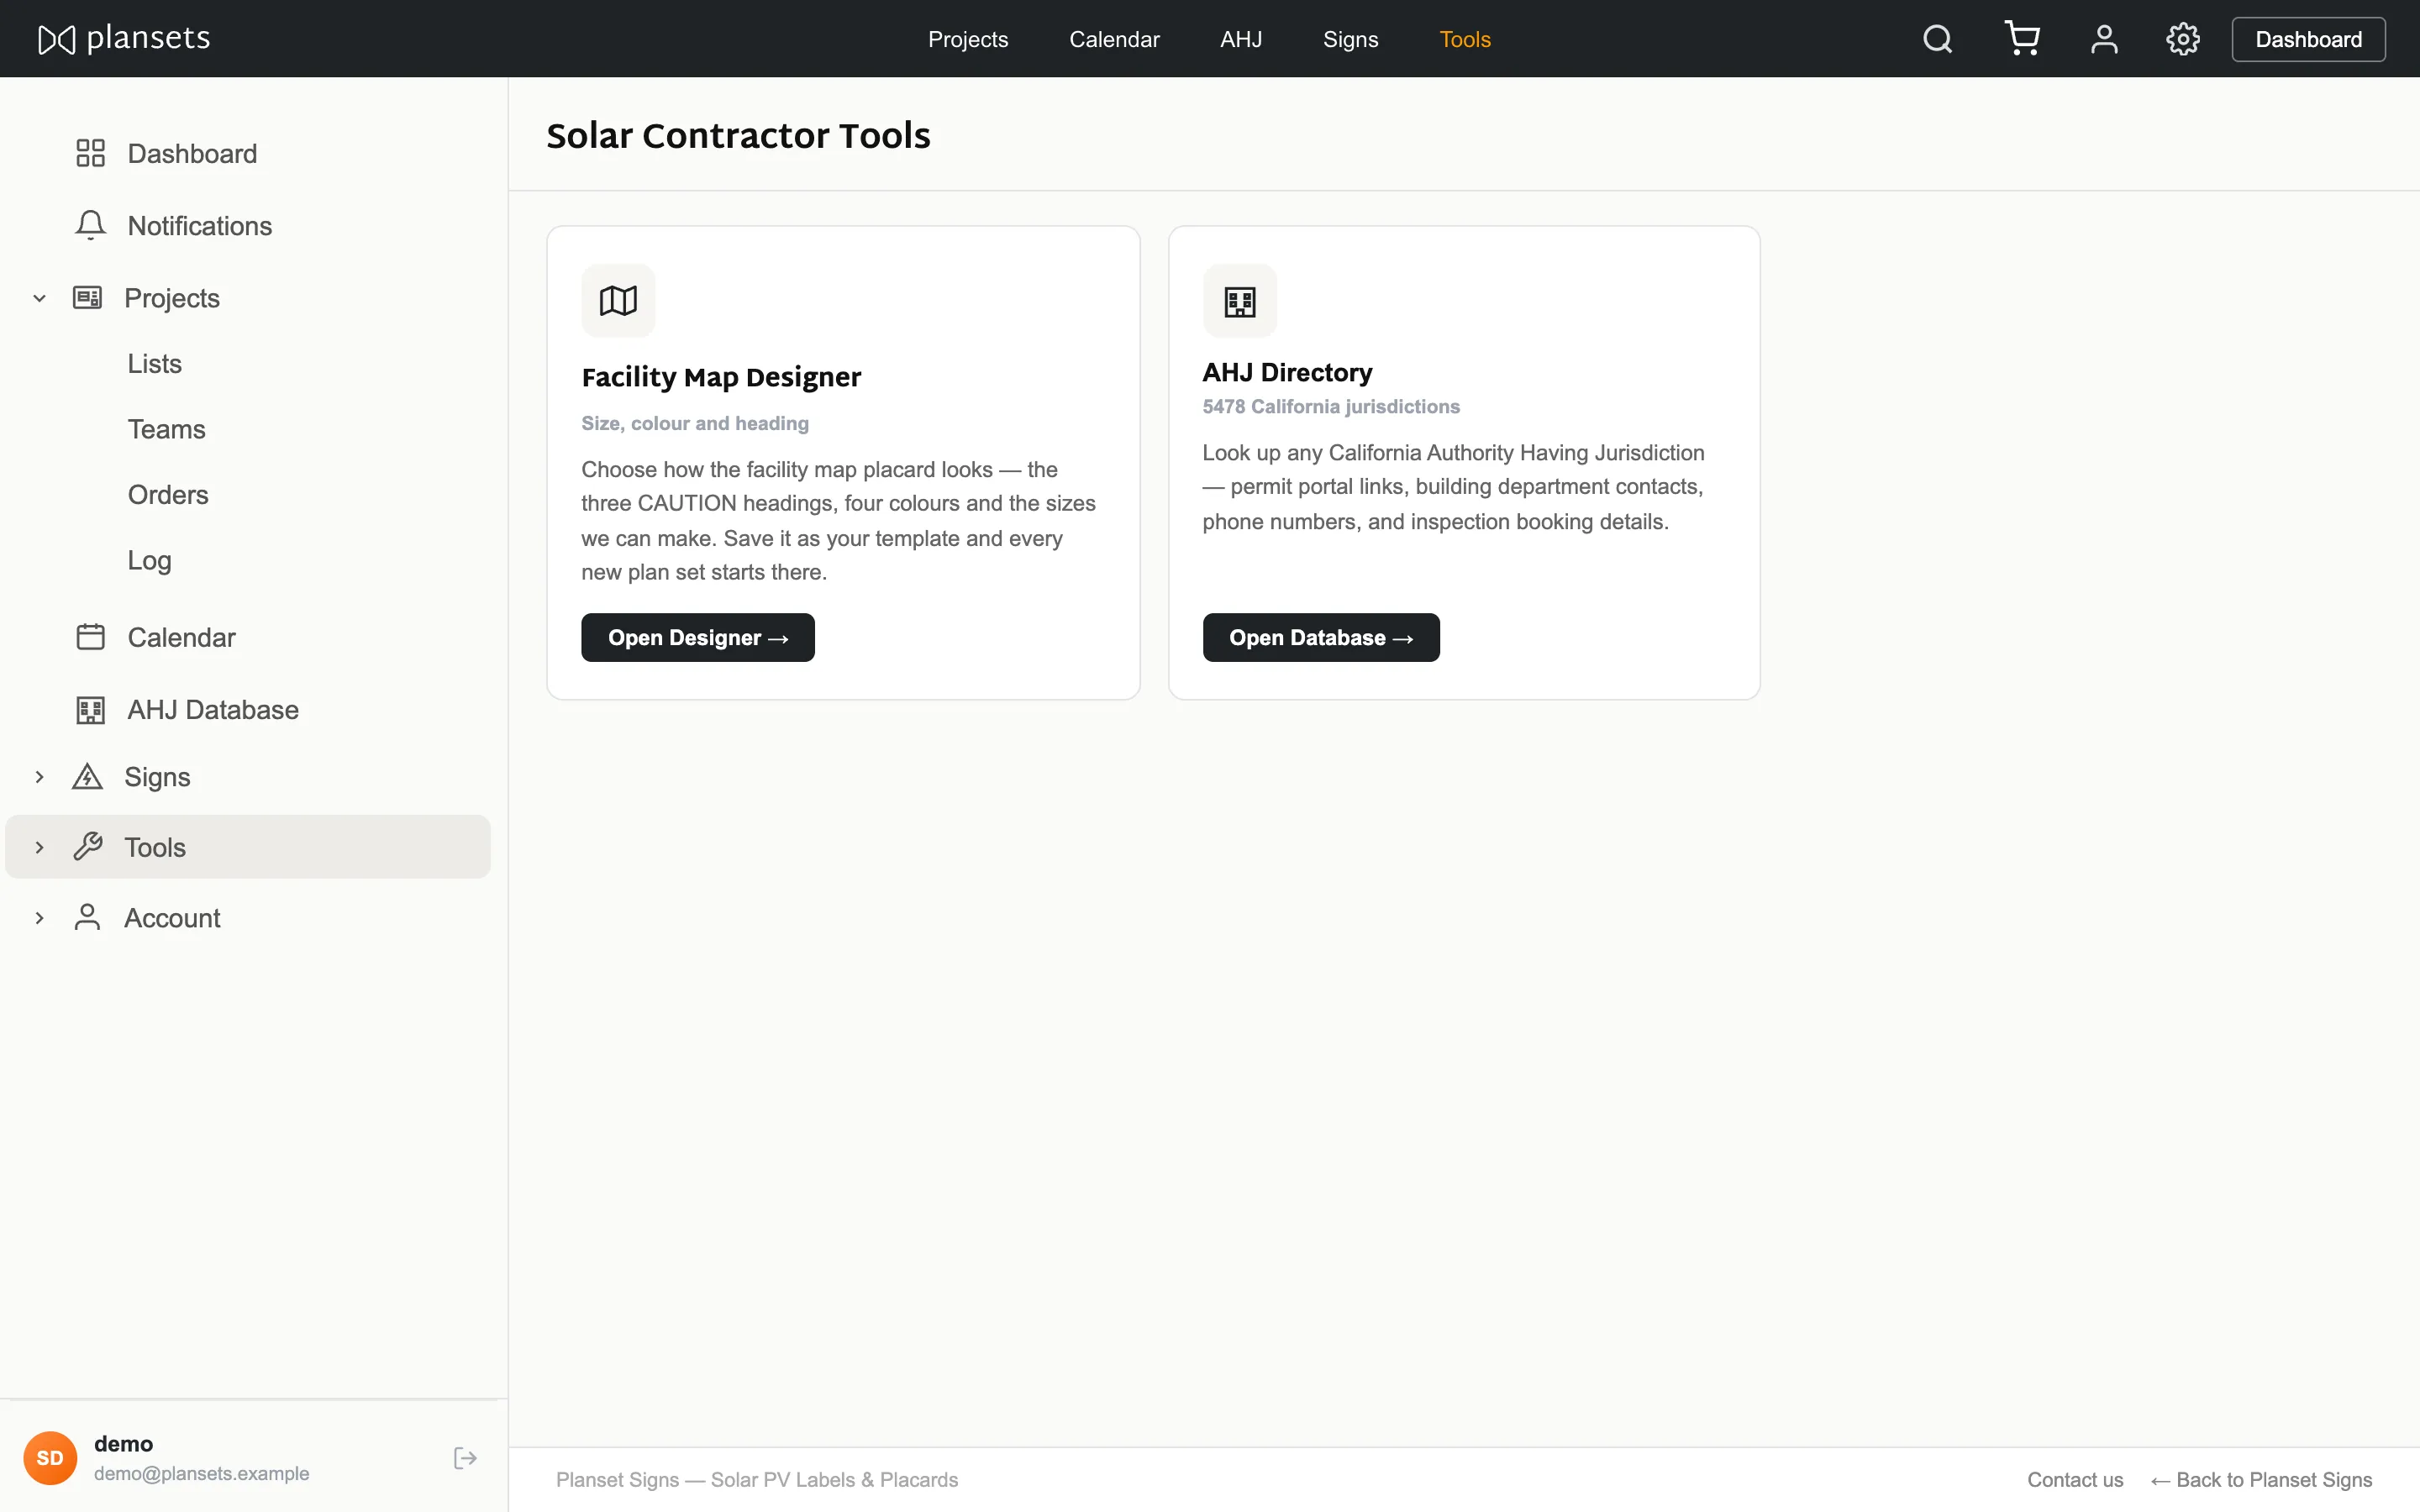The height and width of the screenshot is (1512, 2420).
Task: Open settings via the gear icon
Action: 2182,39
